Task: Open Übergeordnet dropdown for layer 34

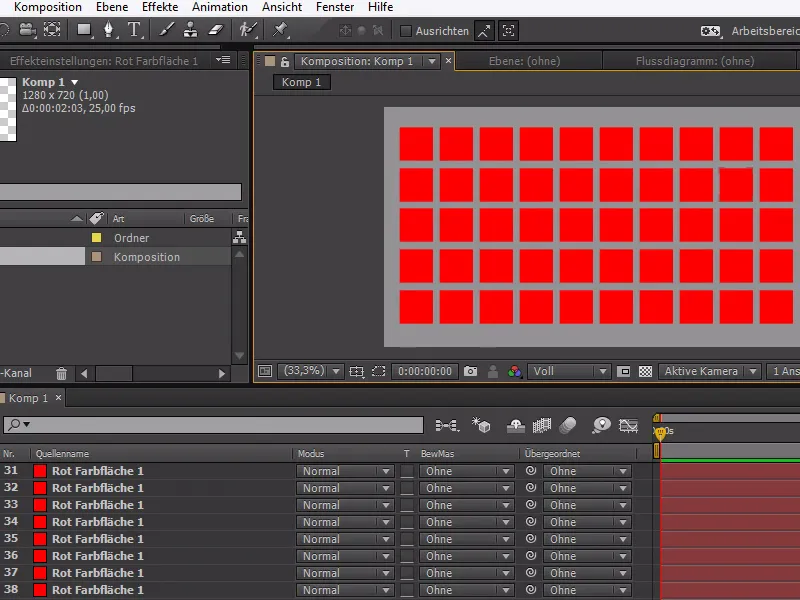Action: pyautogui.click(x=587, y=522)
